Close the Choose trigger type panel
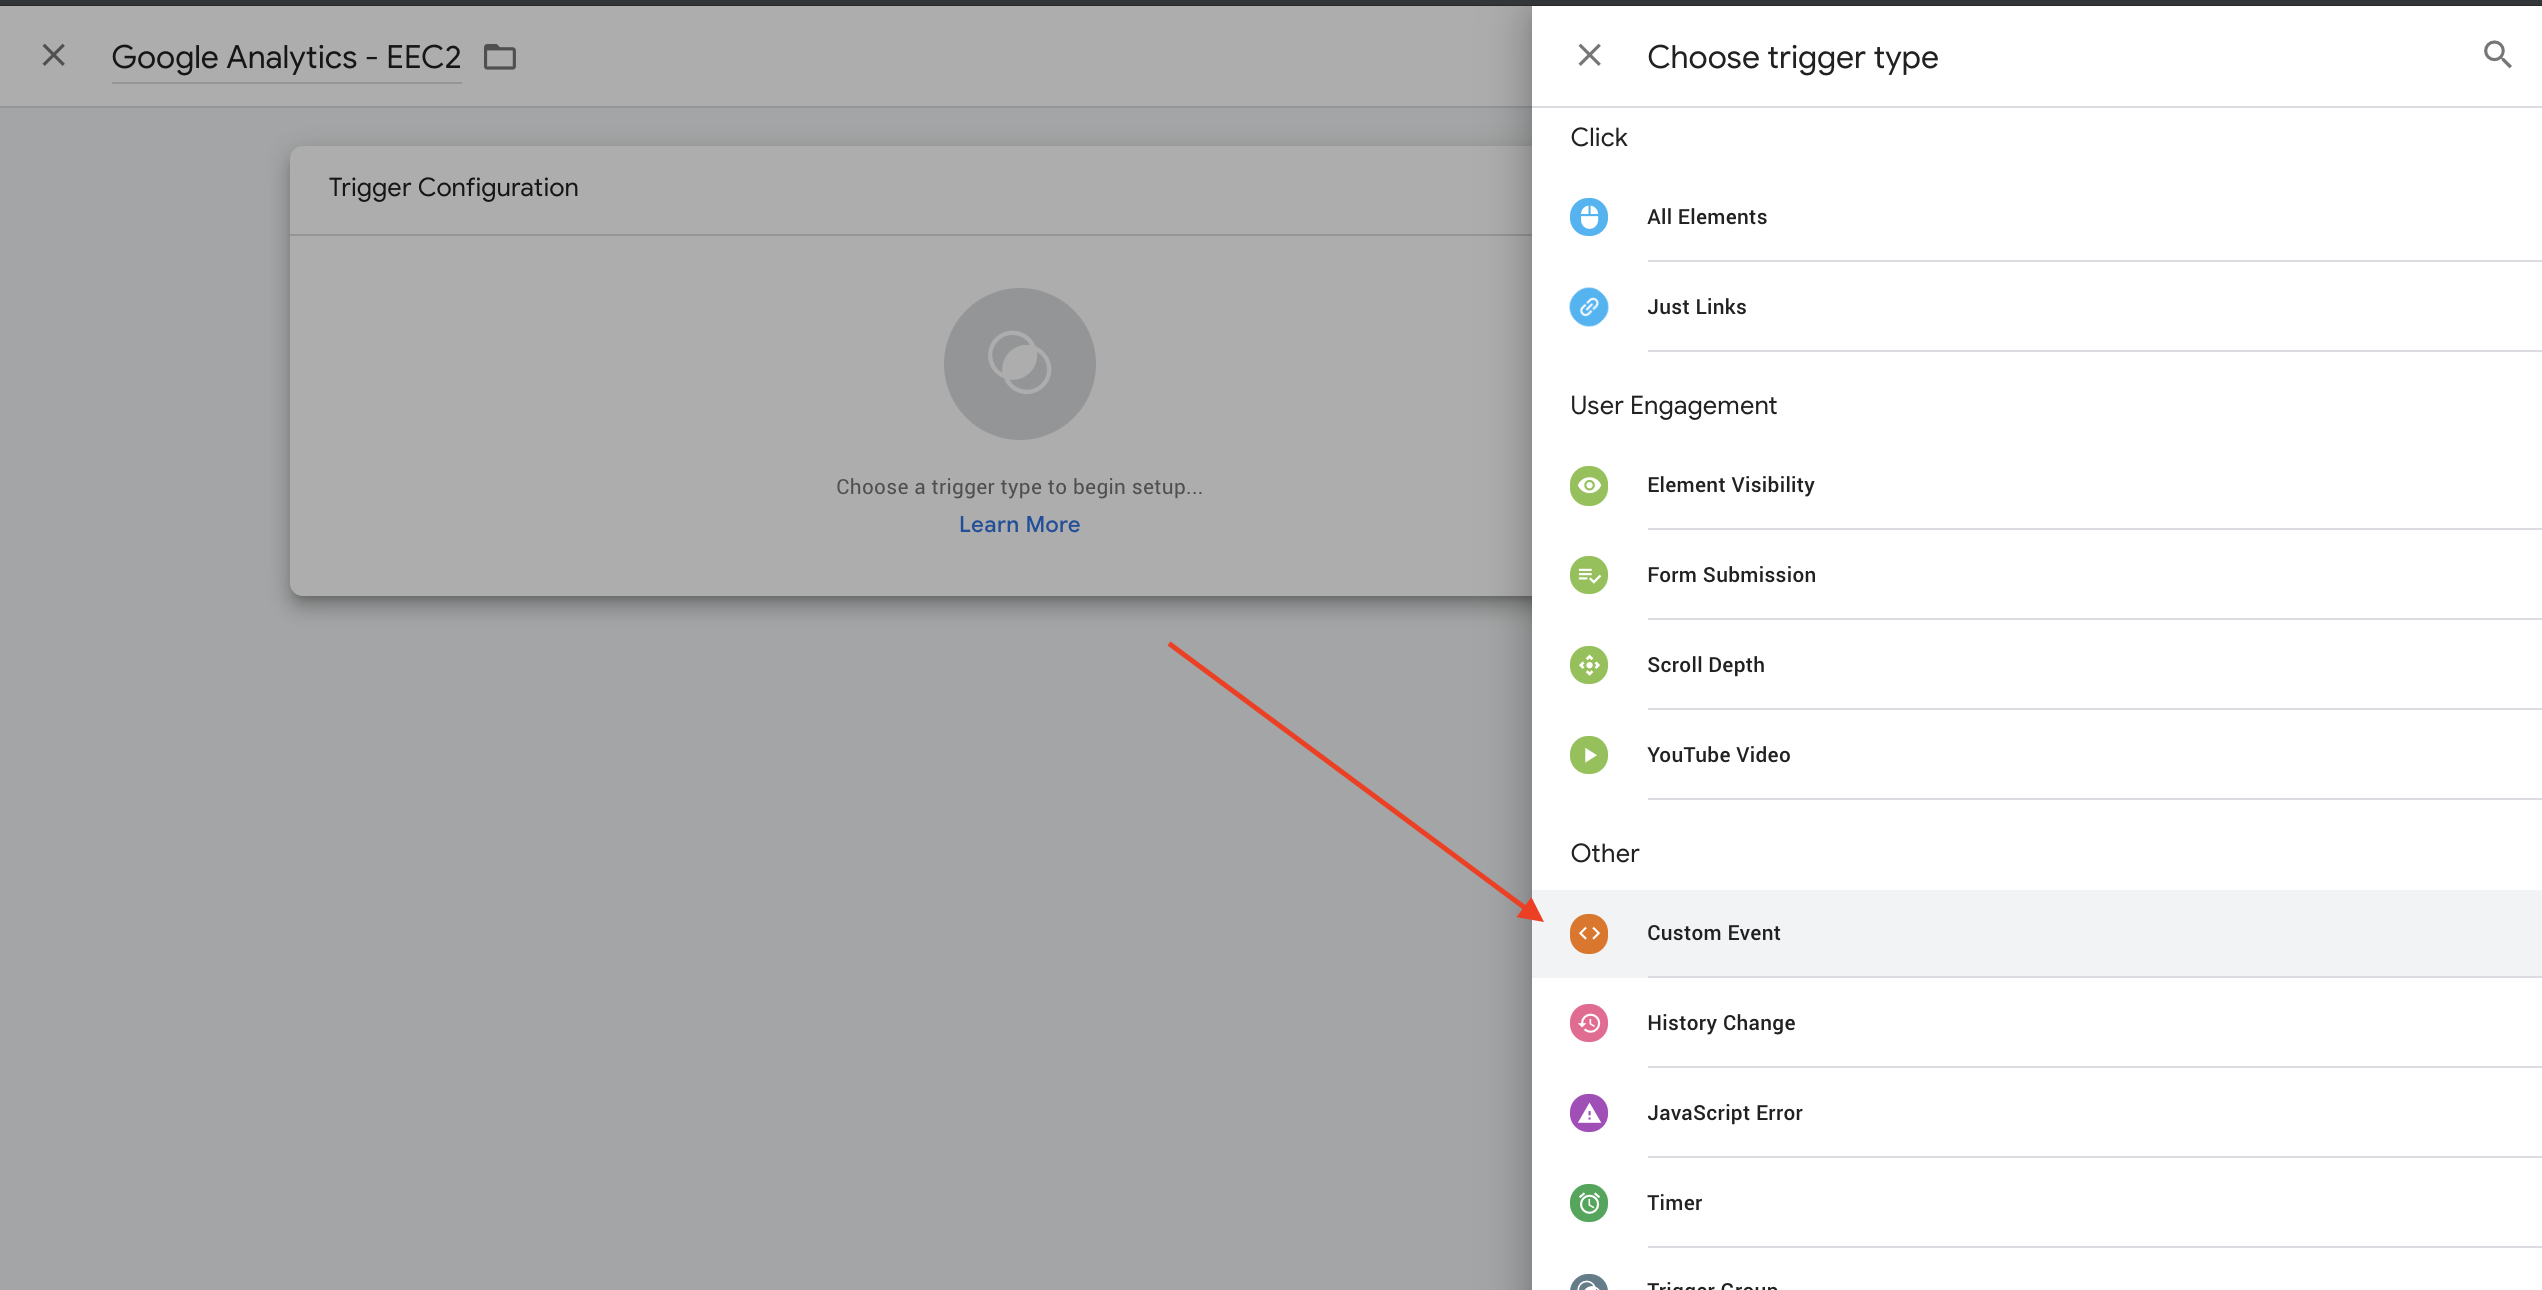Image resolution: width=2542 pixels, height=1290 pixels. coord(1589,55)
